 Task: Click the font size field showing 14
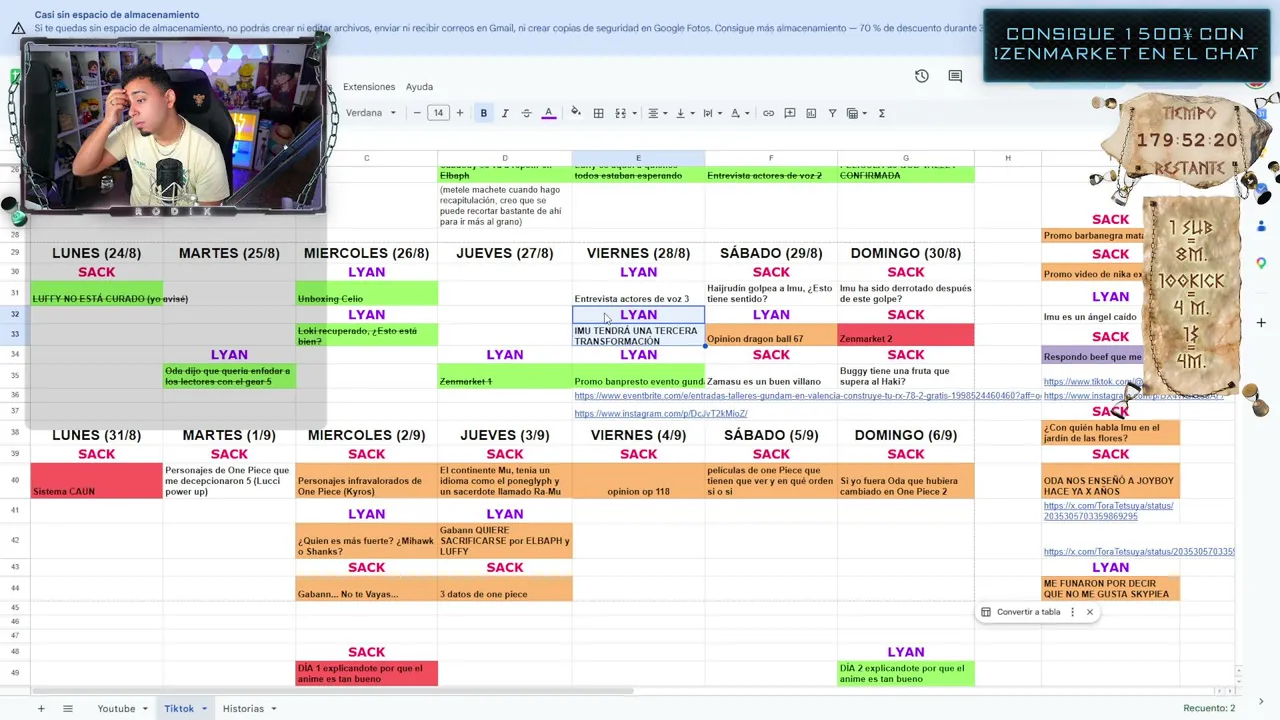pos(438,113)
